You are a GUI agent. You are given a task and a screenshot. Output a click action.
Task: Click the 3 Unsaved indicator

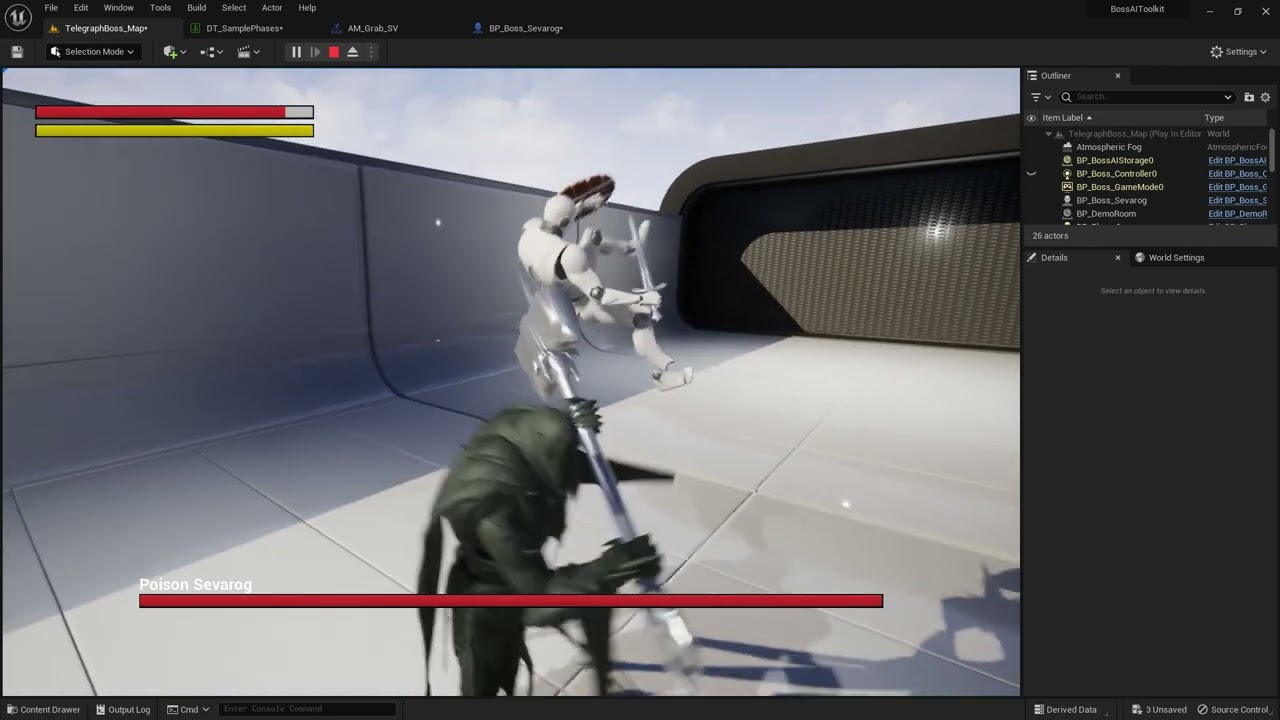tap(1159, 710)
